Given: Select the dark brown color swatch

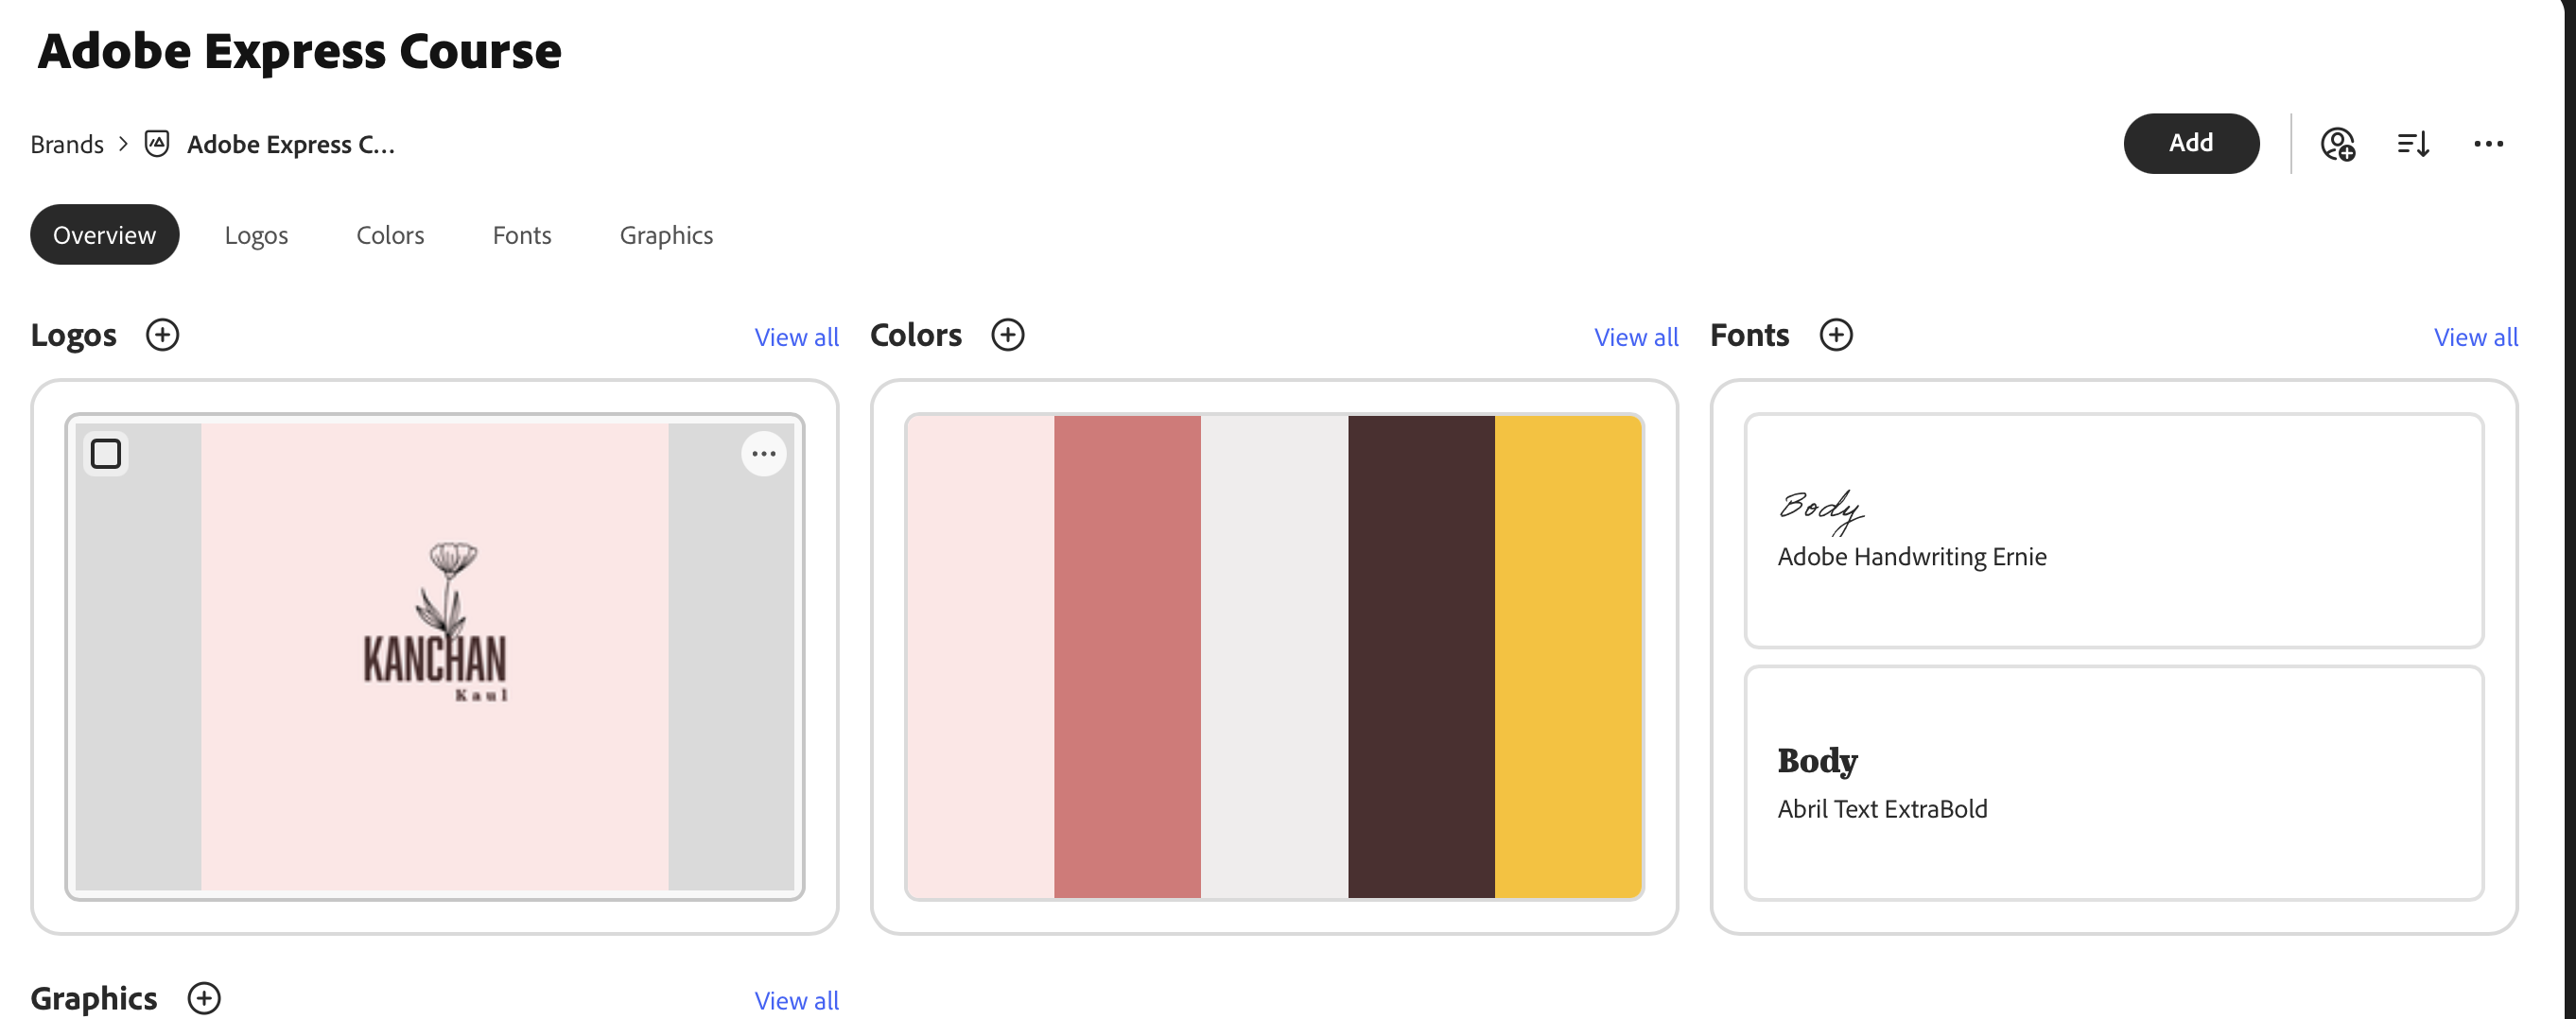Looking at the screenshot, I should point(1421,657).
